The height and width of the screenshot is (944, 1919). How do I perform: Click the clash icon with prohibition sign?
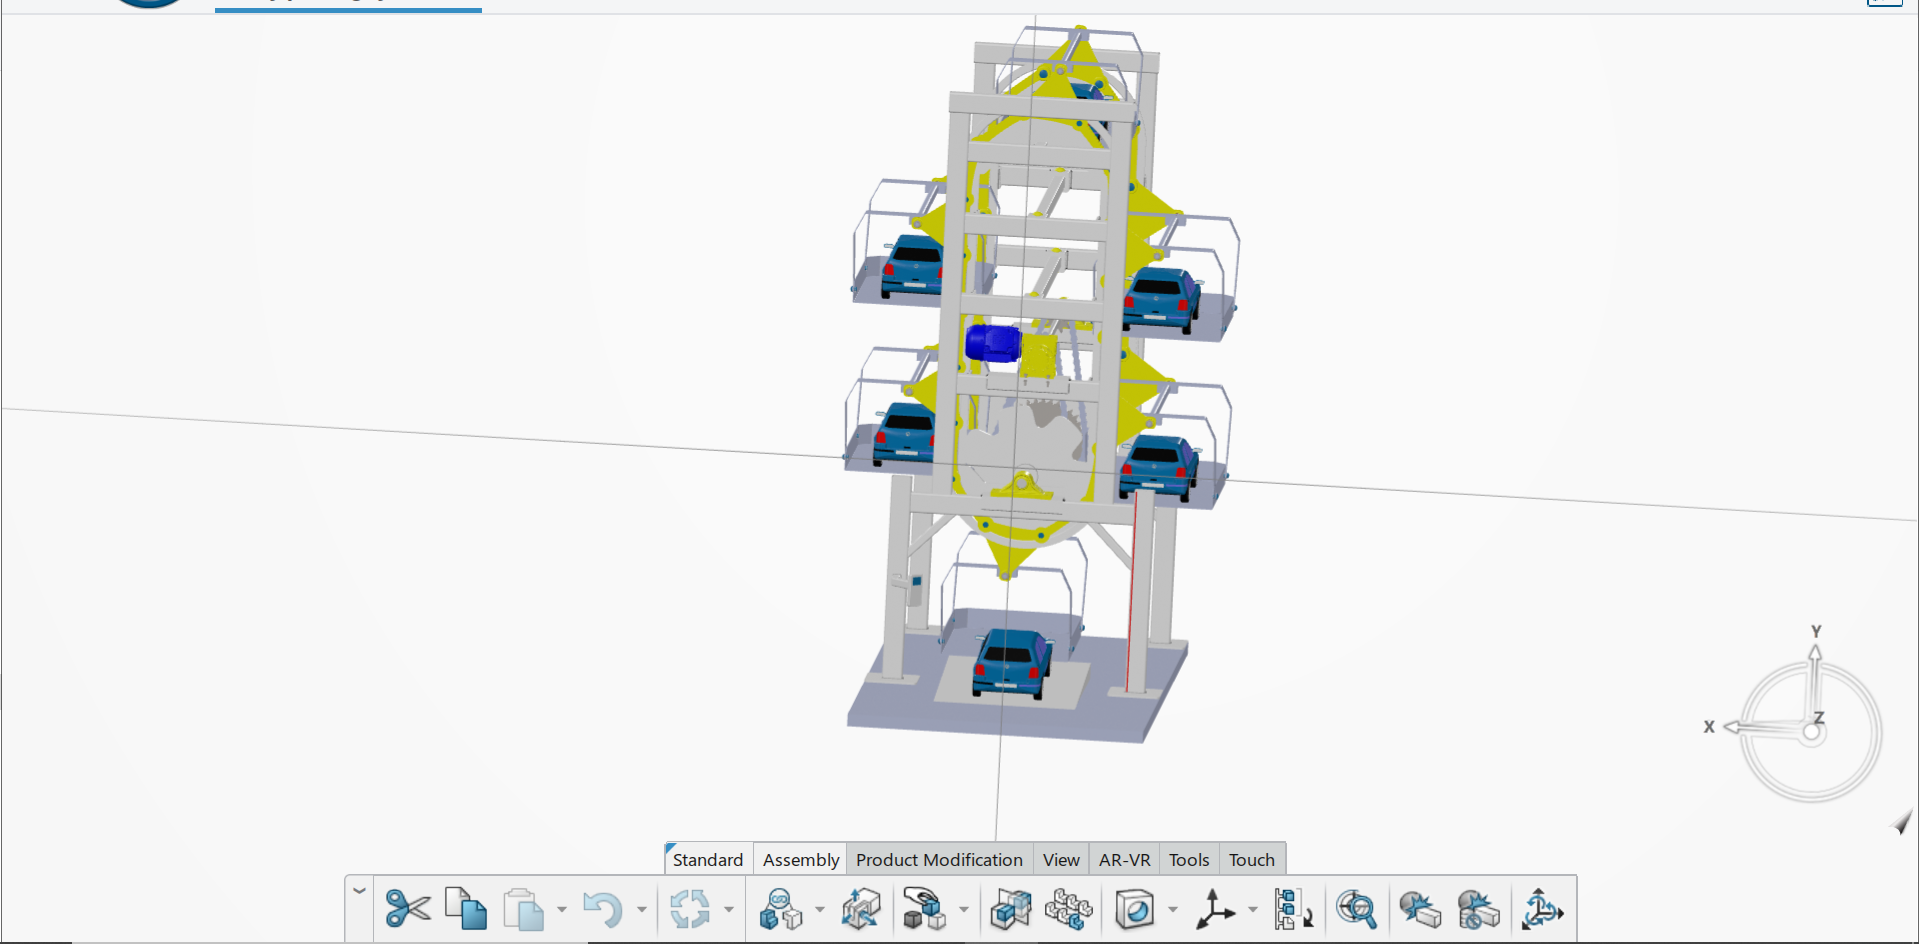point(1479,910)
